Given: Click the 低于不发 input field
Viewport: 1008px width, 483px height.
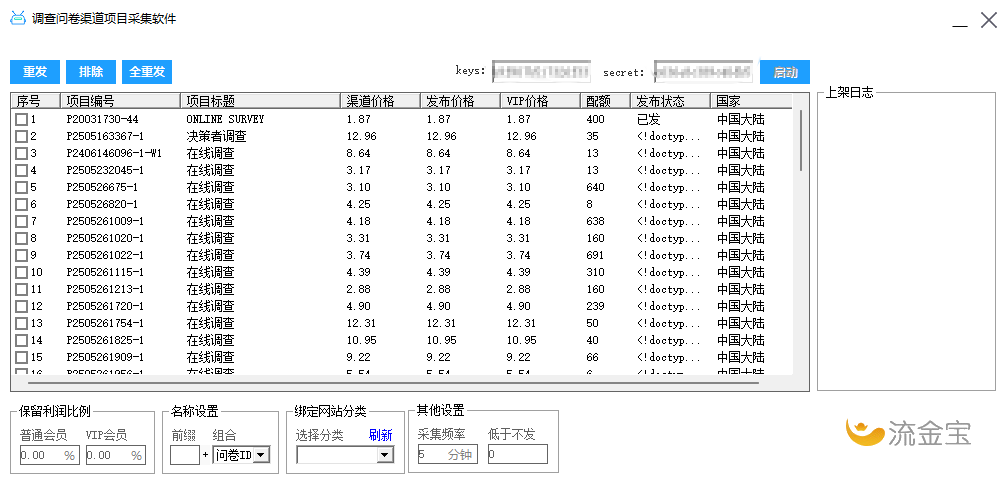Looking at the screenshot, I should (x=518, y=454).
